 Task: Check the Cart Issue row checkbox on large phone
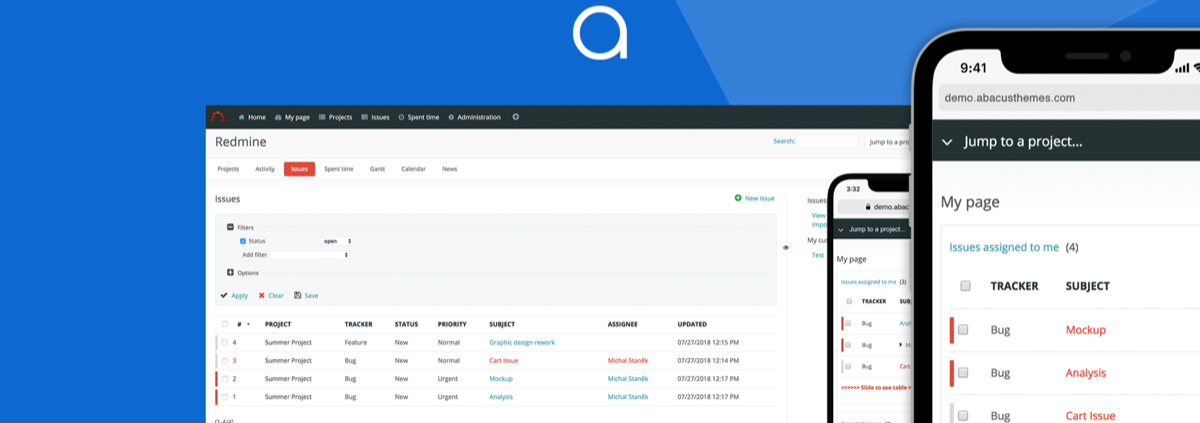click(963, 415)
